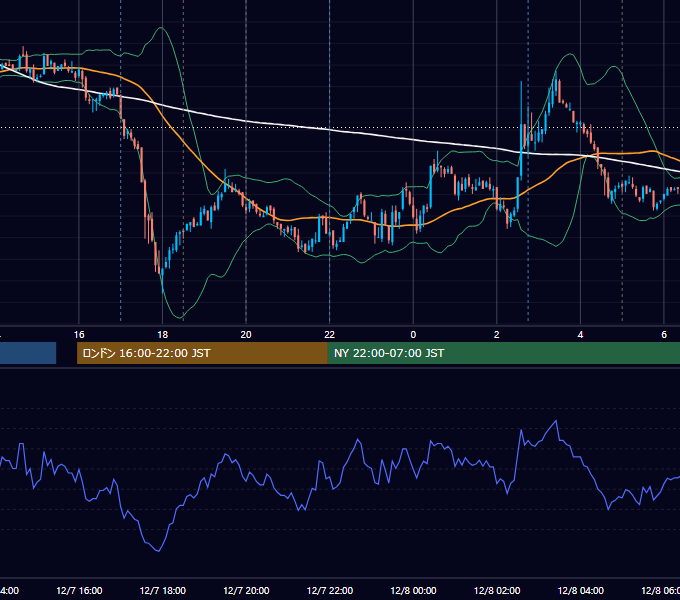
Task: Click the hour 18 axis label
Action: (163, 335)
